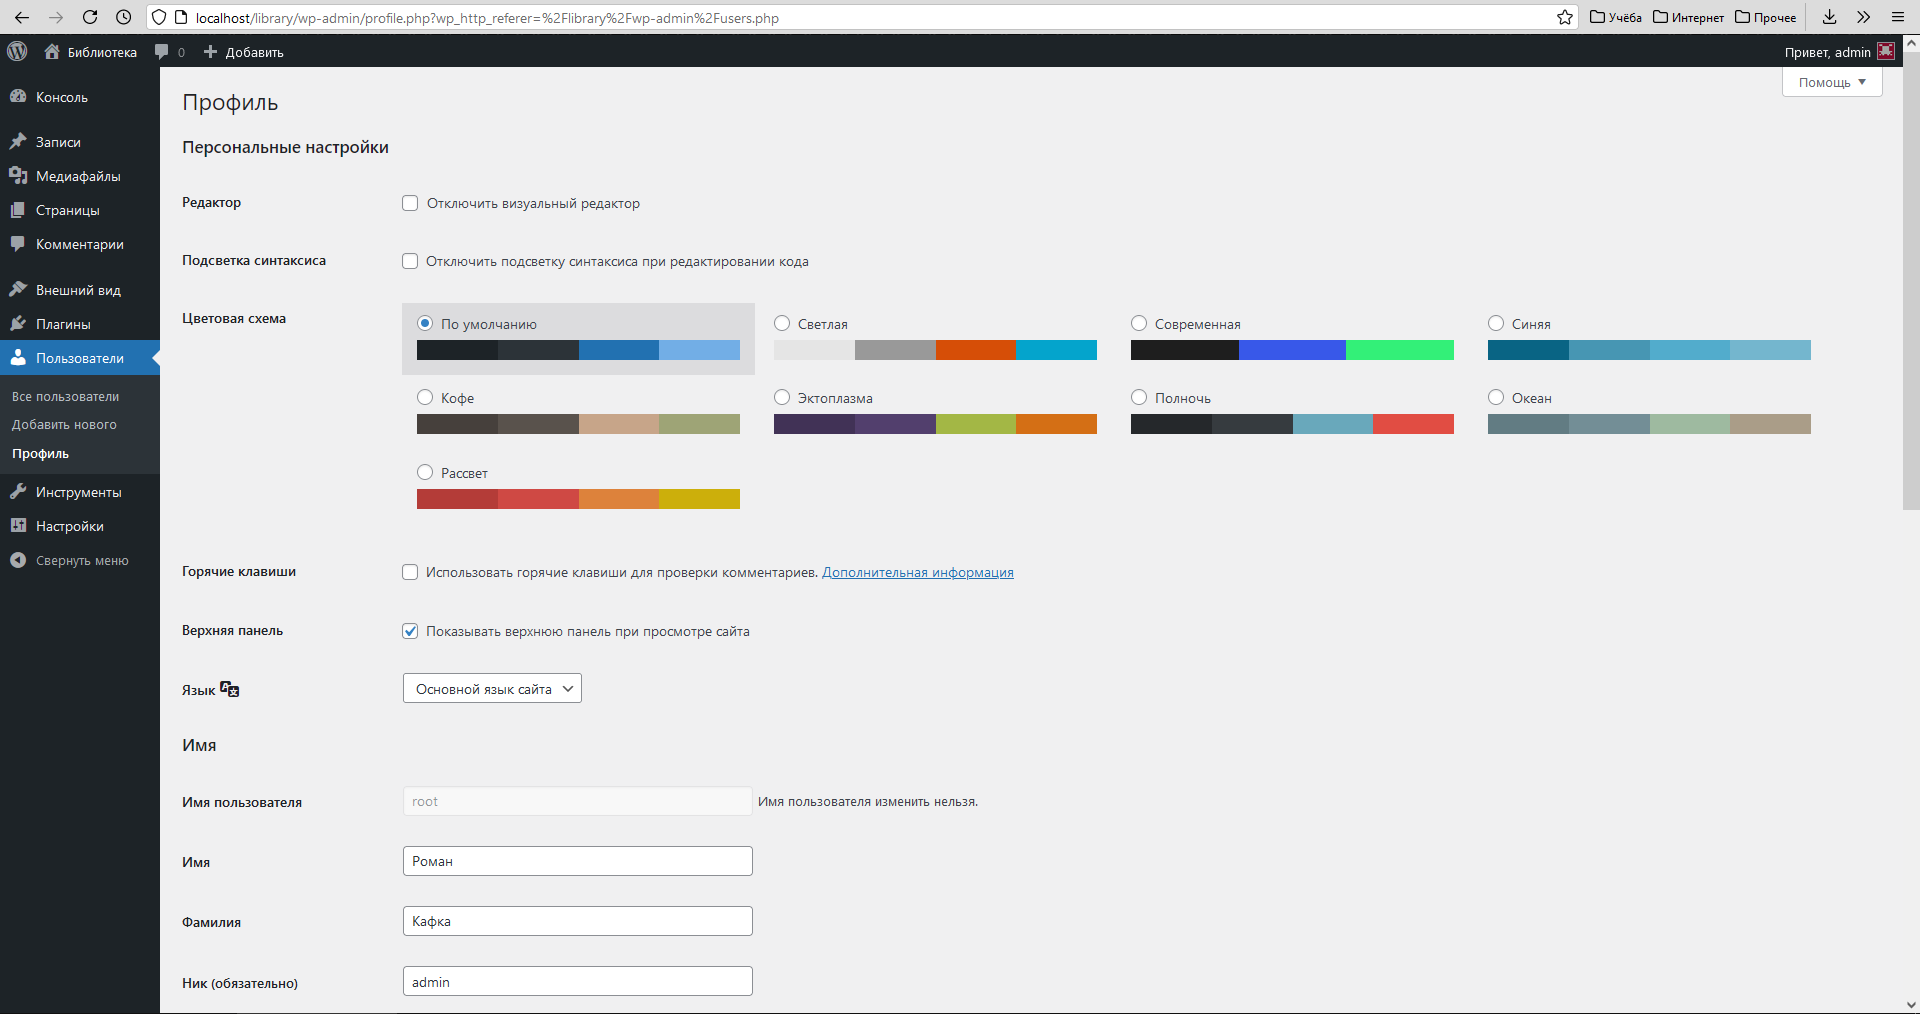
Task: Click the shield tracking protection icon
Action: (x=159, y=17)
